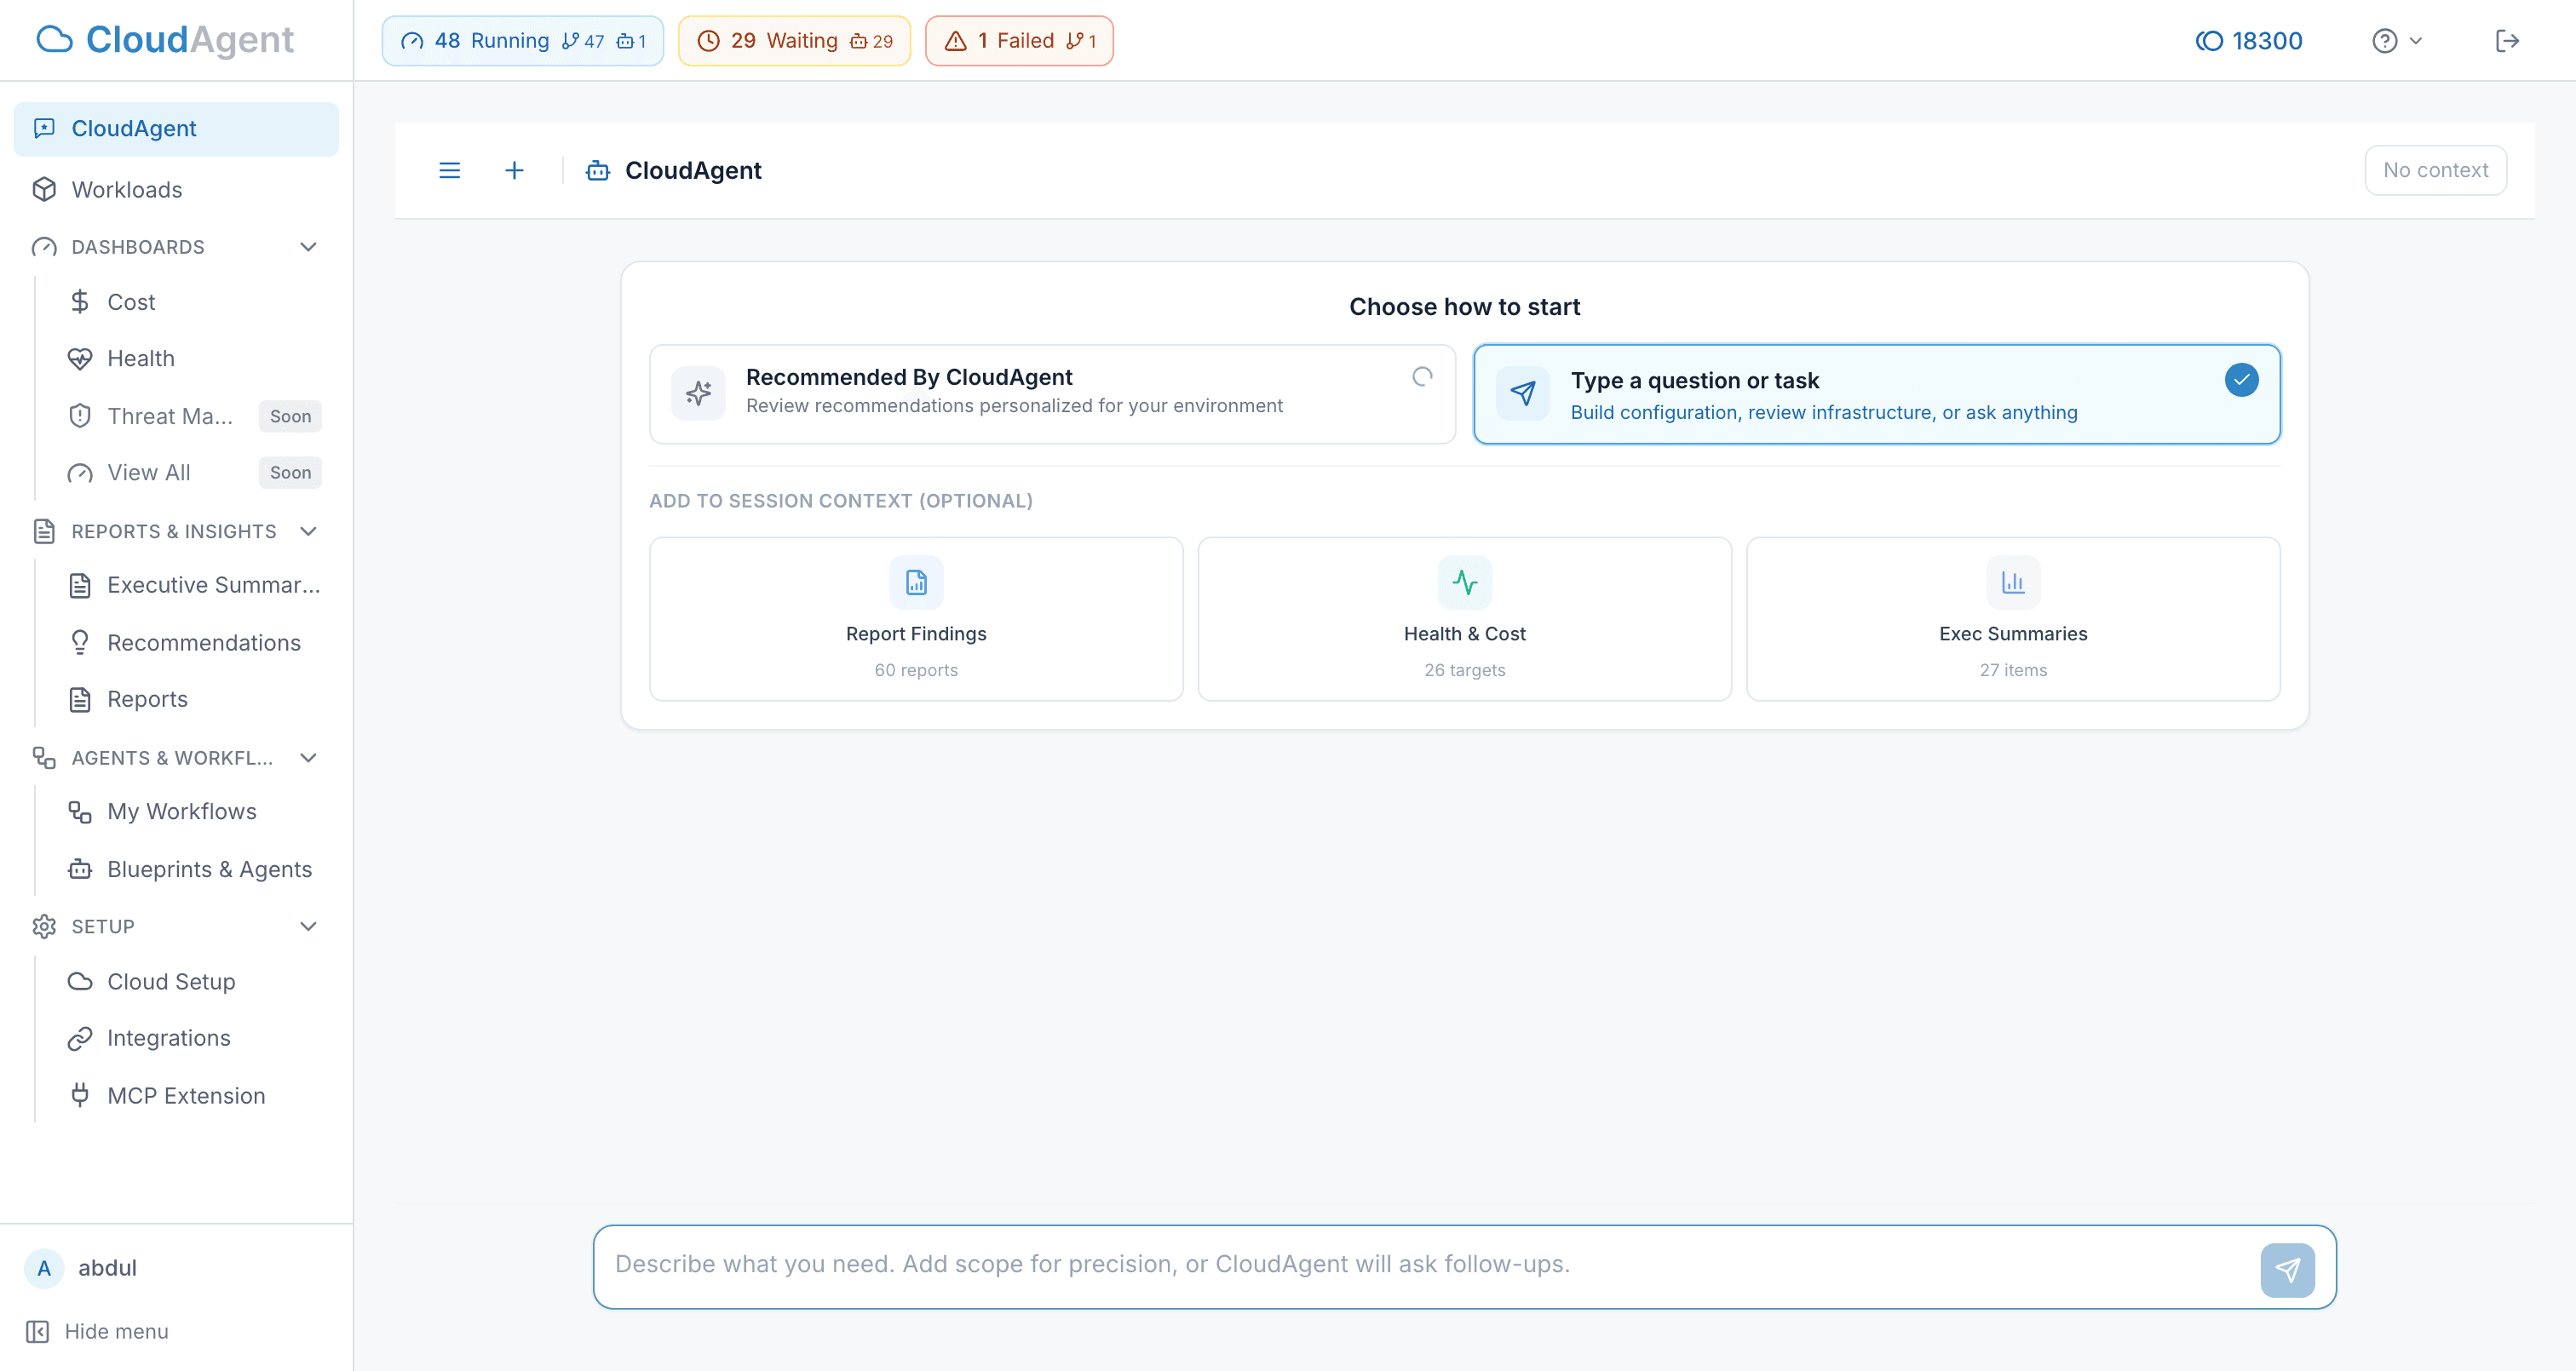Select Recommended By CloudAgent start option
The height and width of the screenshot is (1371, 2576).
1051,394
